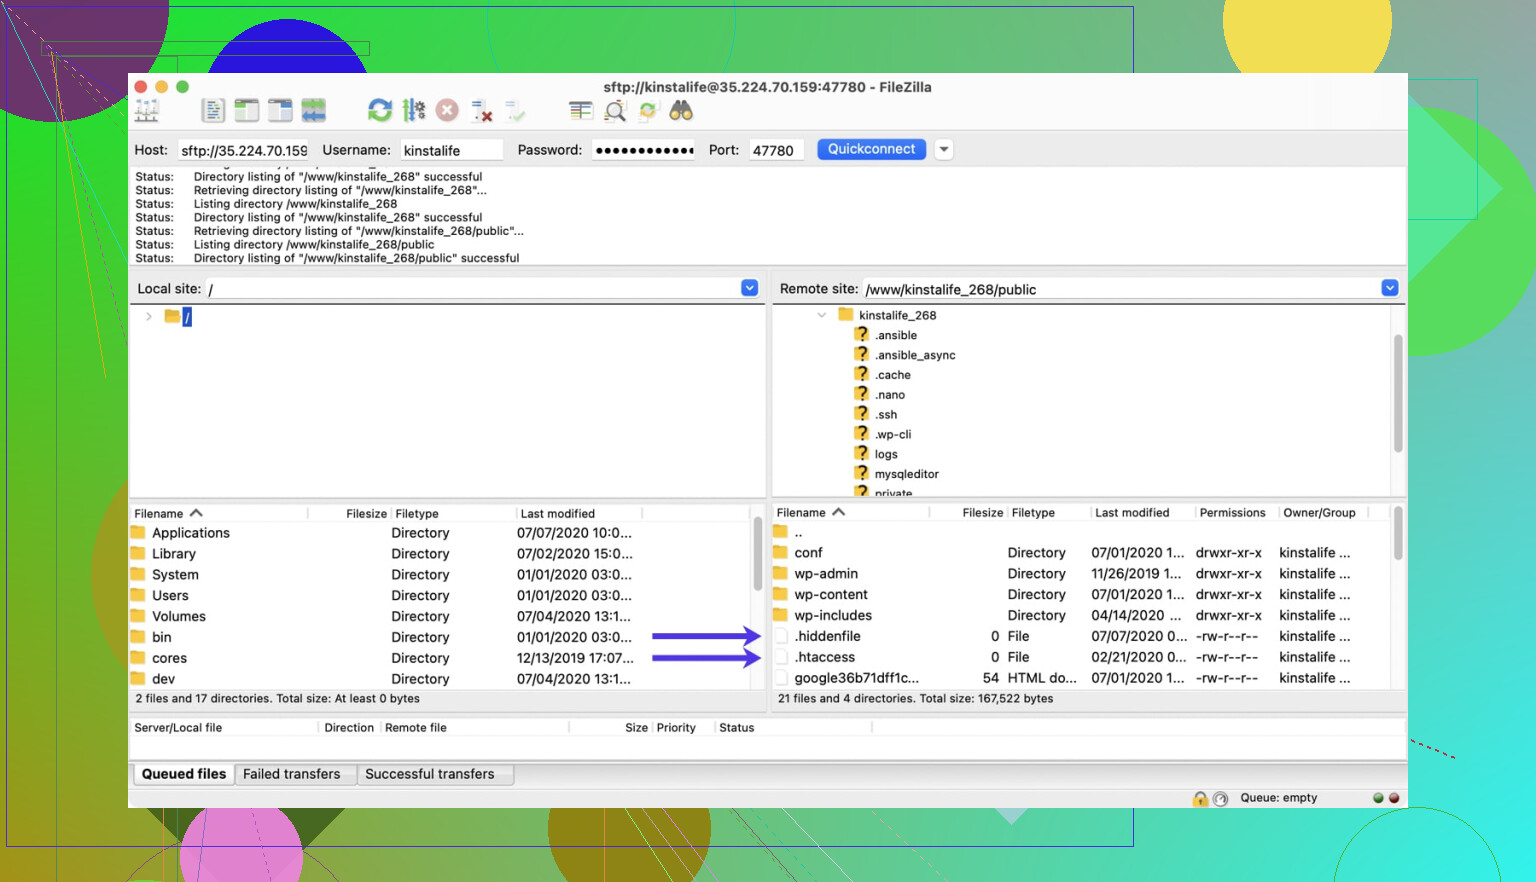Open Quickconnect history dropdown arrow

coord(943,150)
